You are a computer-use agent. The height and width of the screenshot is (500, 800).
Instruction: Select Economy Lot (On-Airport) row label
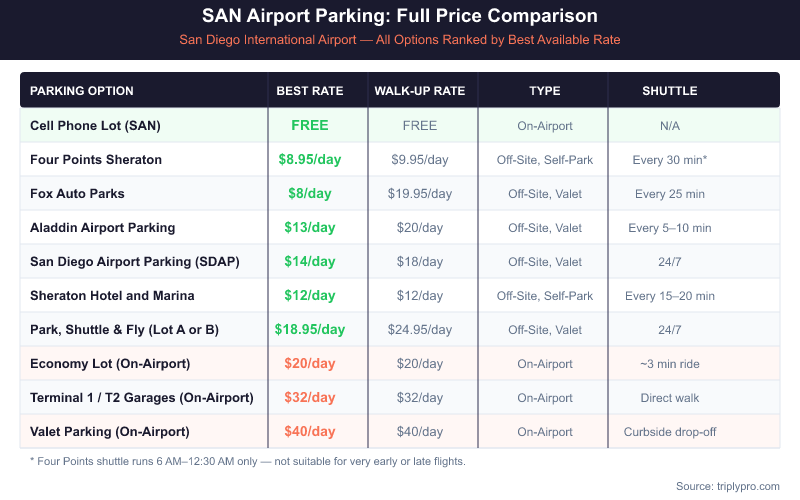tap(110, 364)
